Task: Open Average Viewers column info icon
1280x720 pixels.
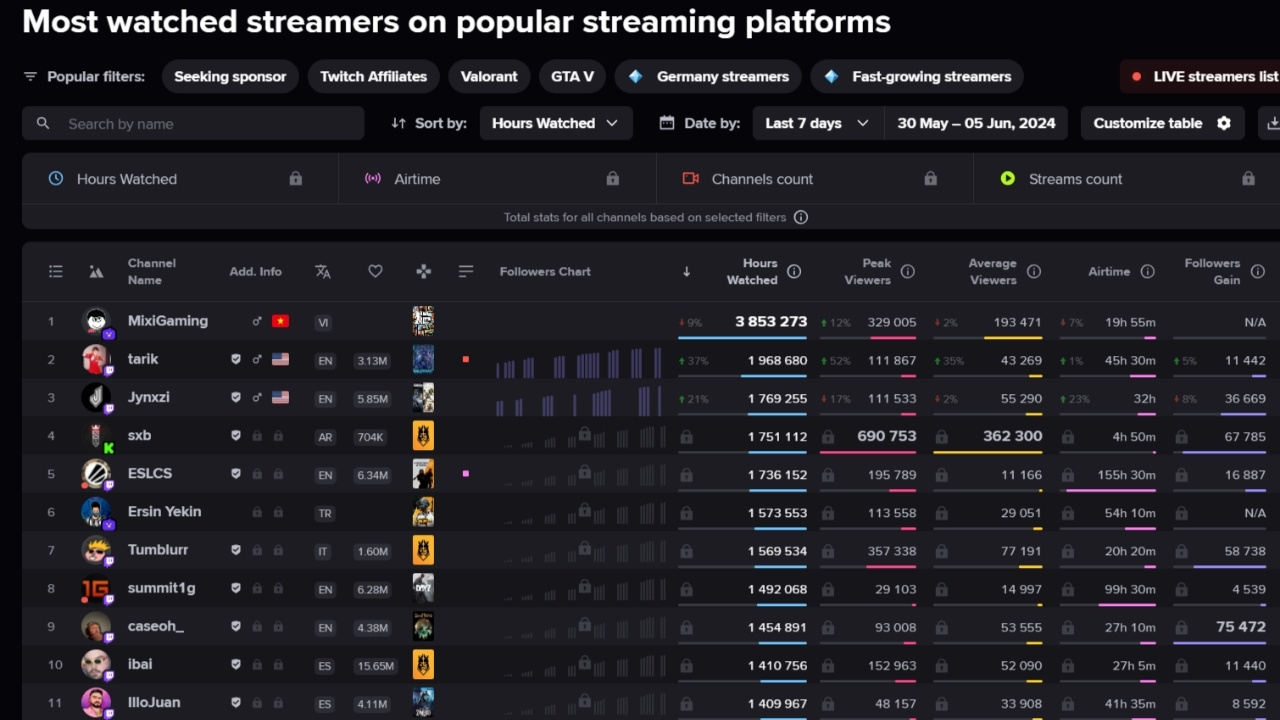Action: [1034, 271]
